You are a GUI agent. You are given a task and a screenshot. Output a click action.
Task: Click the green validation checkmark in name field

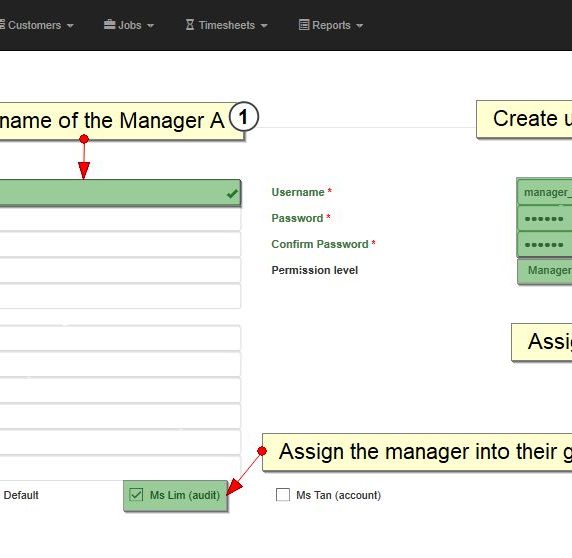(x=232, y=193)
